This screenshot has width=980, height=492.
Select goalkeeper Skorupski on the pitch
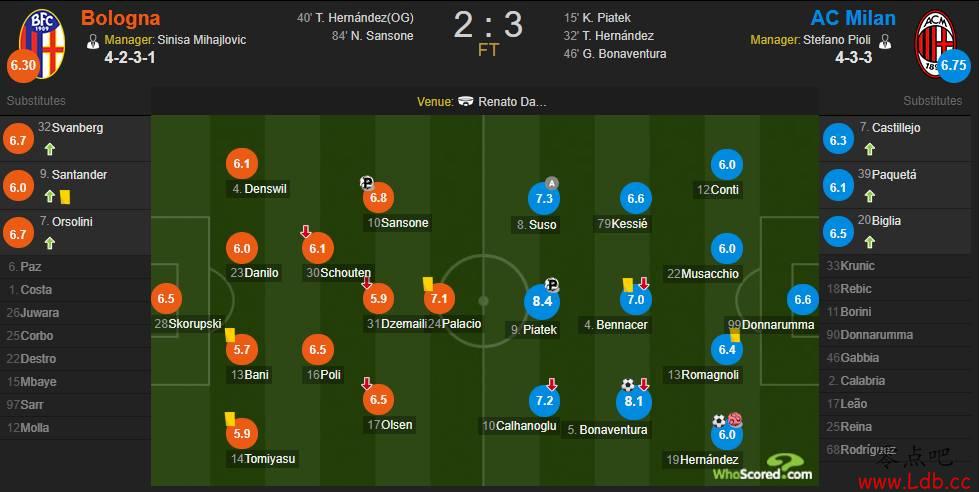[187, 323]
